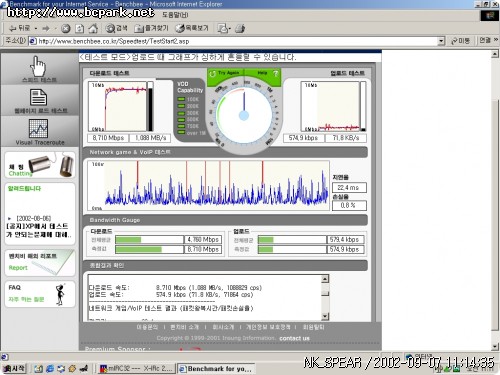
Task: Click the Mail toolbar icon
Action: [223, 29]
